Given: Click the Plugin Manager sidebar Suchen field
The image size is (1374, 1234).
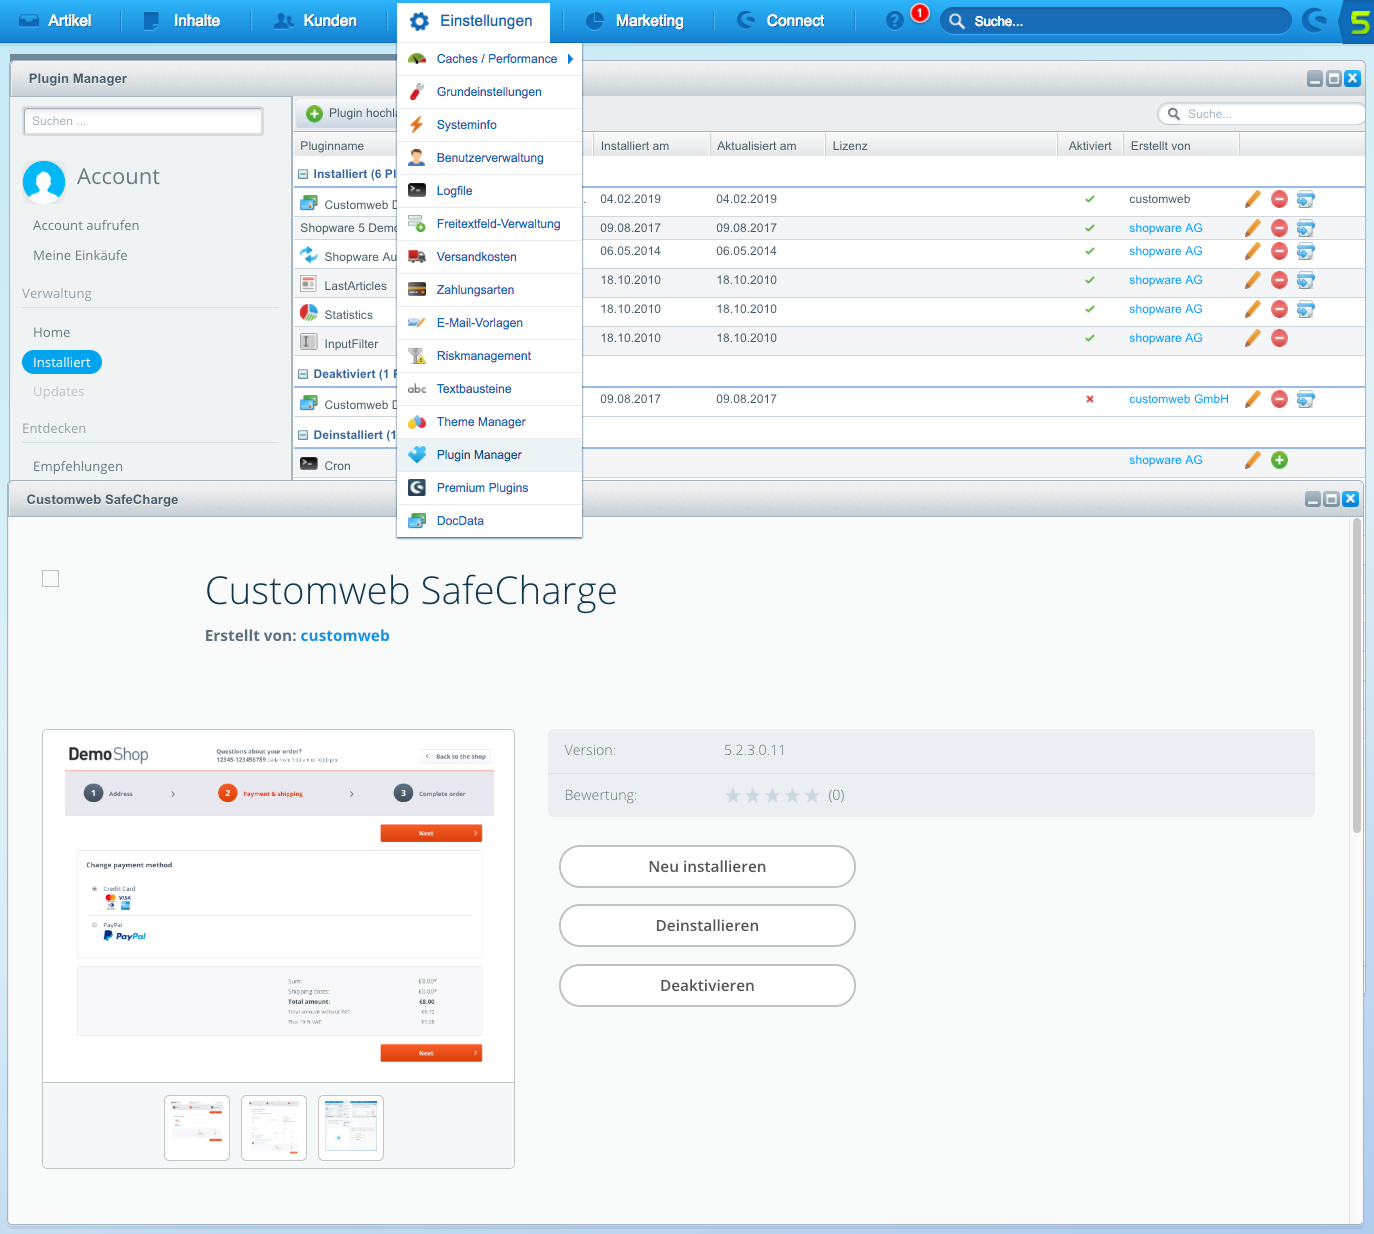Looking at the screenshot, I should tap(143, 121).
